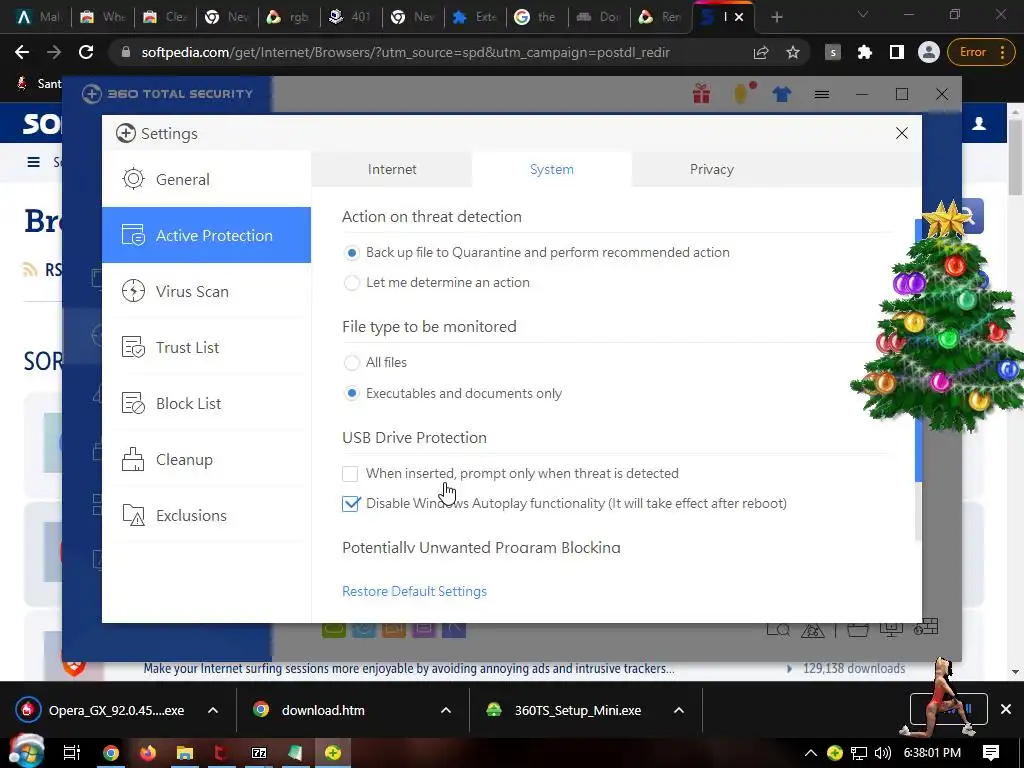Switch to the Privacy tab
The image size is (1024, 768).
712,169
